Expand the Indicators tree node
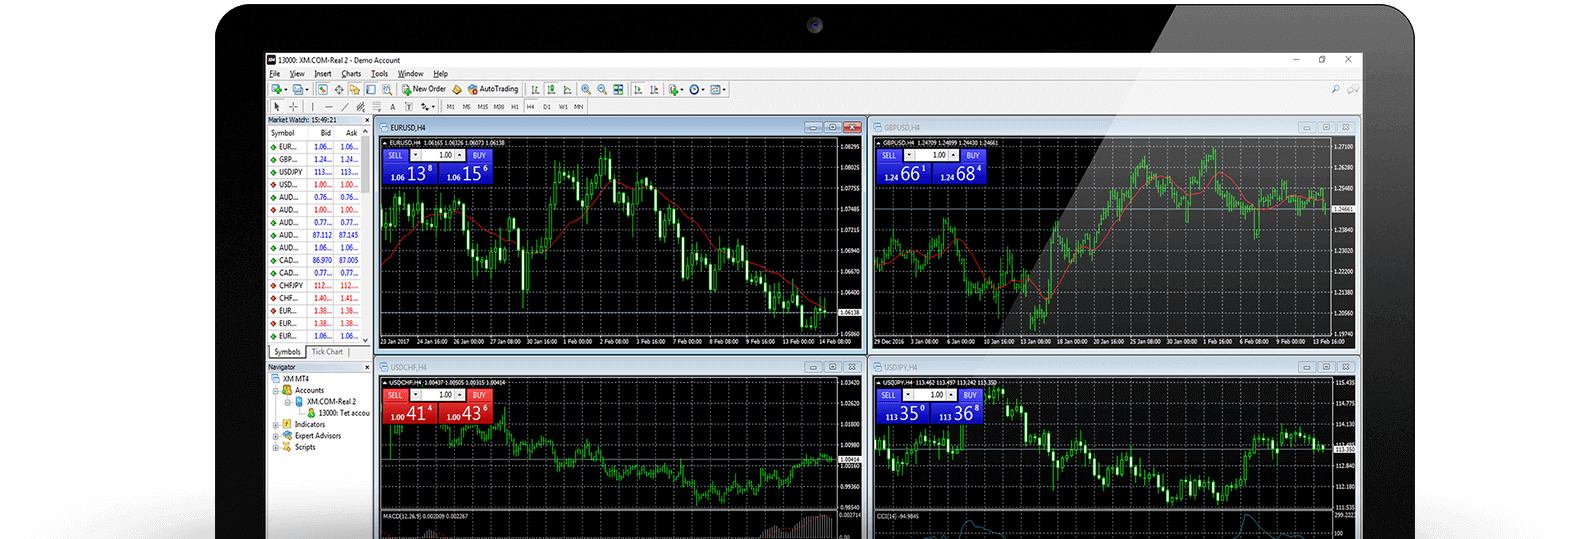The height and width of the screenshot is (539, 1573). coord(276,425)
